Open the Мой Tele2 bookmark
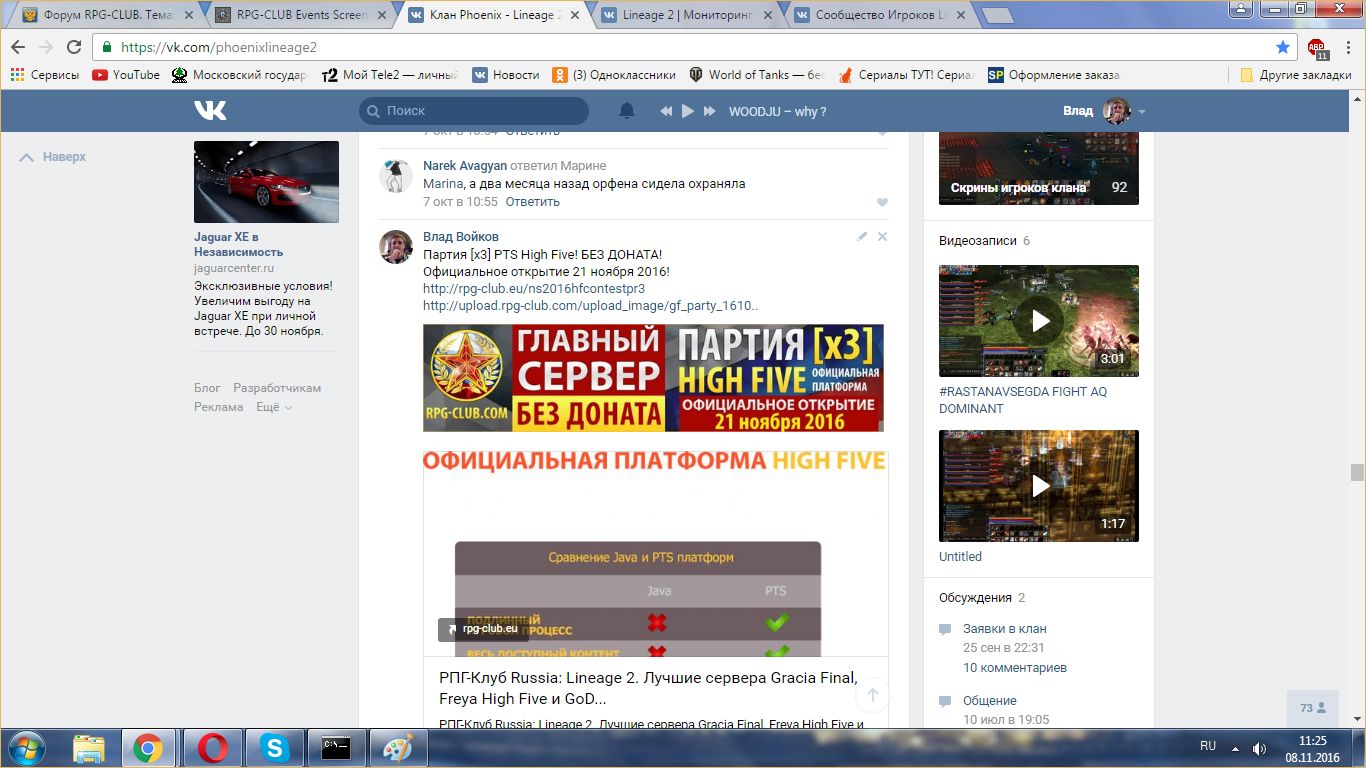Viewport: 1366px width, 768px height. pos(390,75)
